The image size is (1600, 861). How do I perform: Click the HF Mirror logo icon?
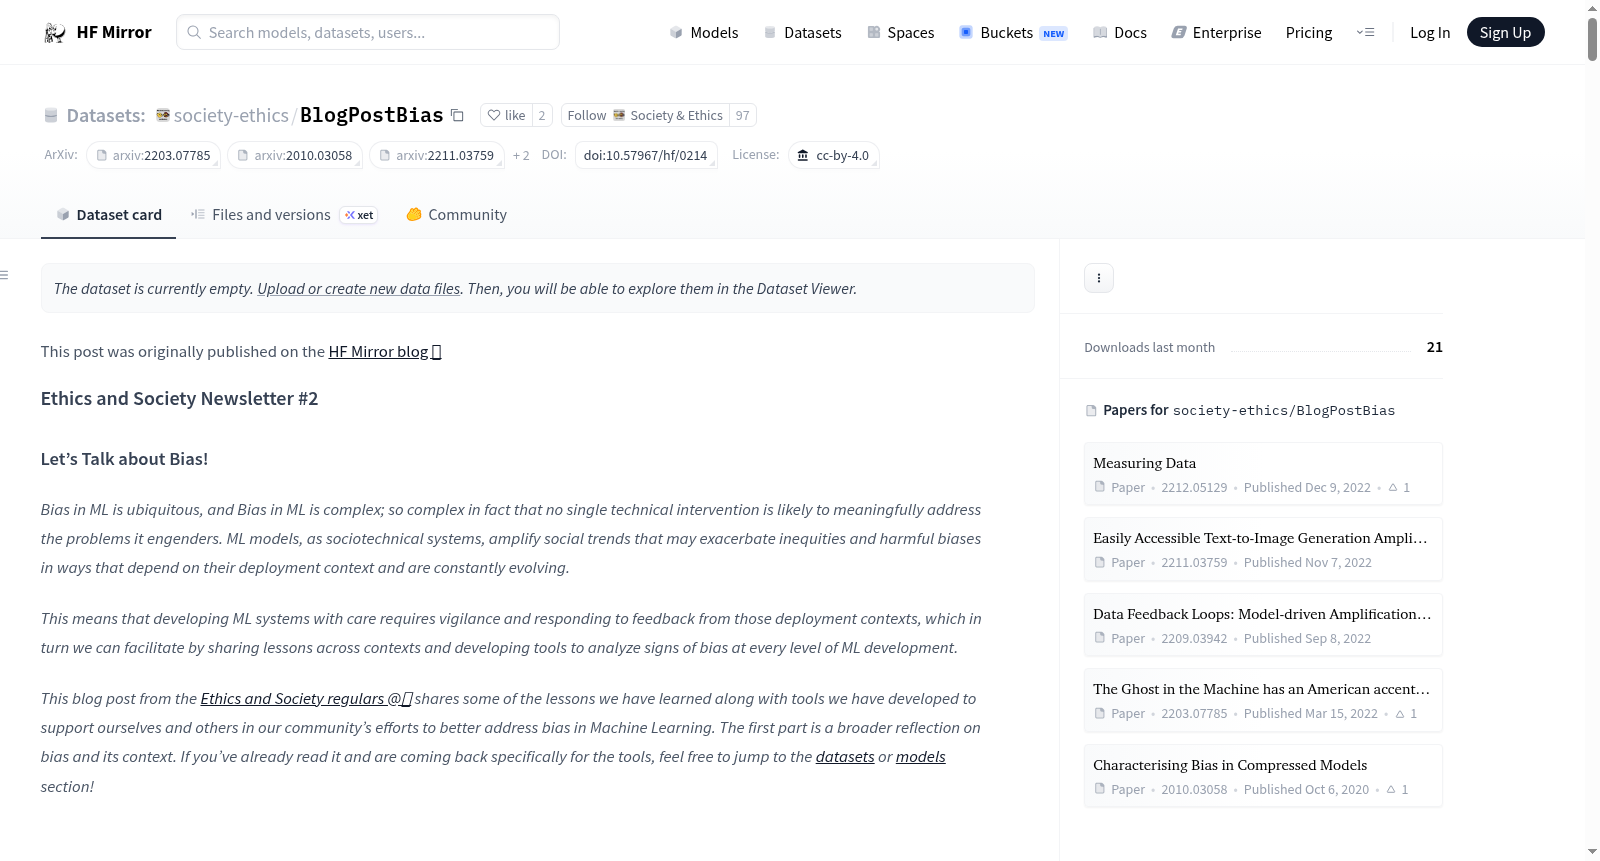(x=55, y=33)
